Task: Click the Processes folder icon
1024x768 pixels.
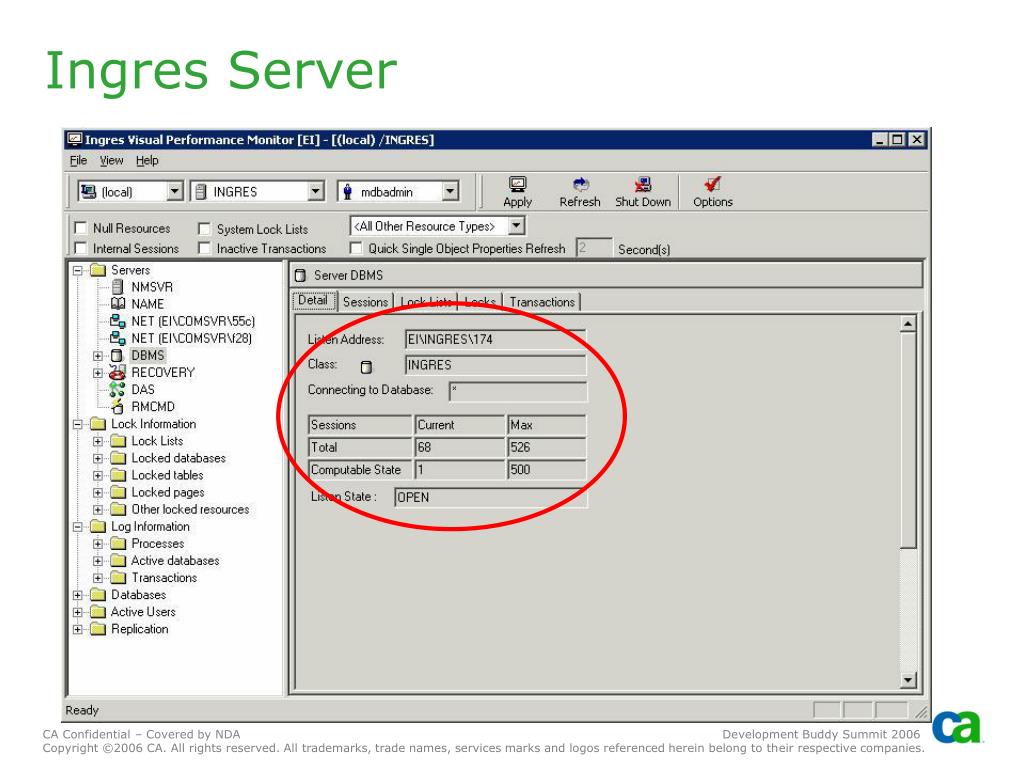Action: 118,543
